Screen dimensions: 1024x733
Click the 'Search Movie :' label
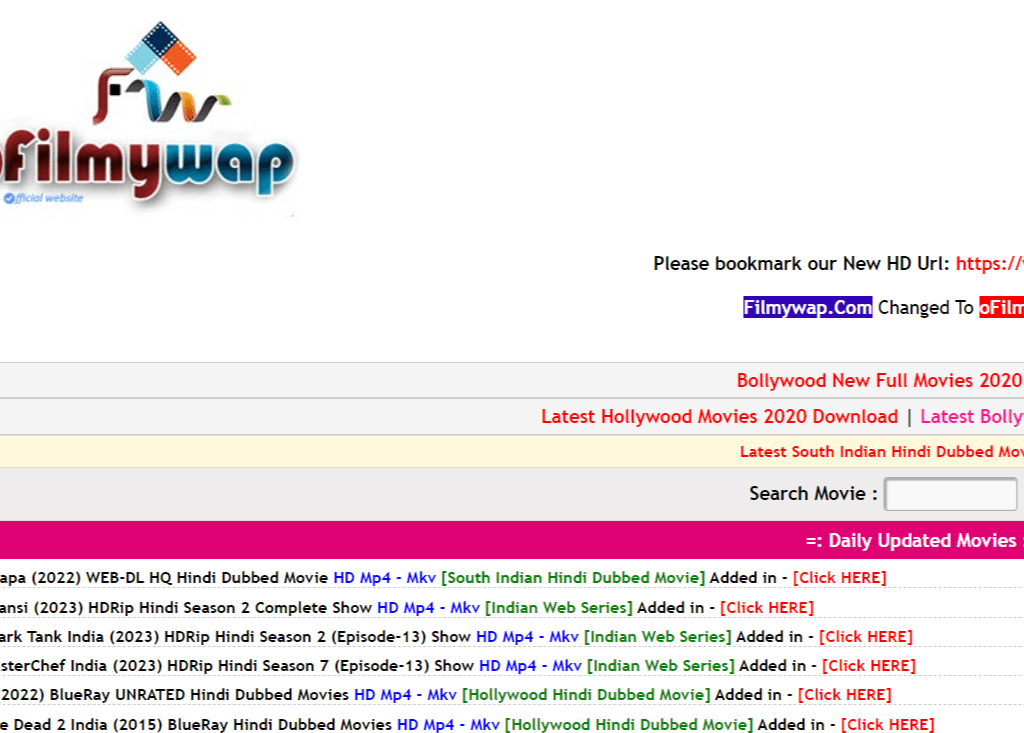pos(813,493)
